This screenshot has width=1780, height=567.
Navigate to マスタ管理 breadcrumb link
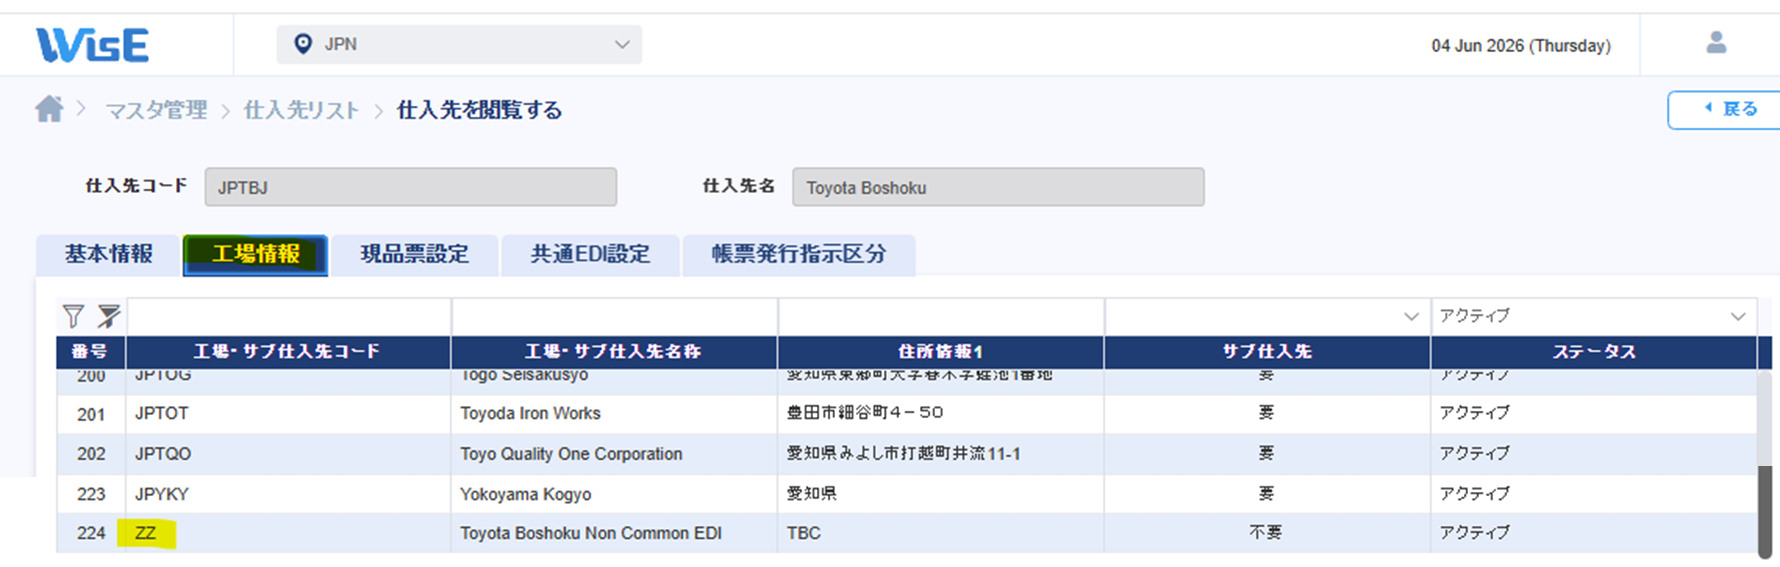click(x=156, y=110)
